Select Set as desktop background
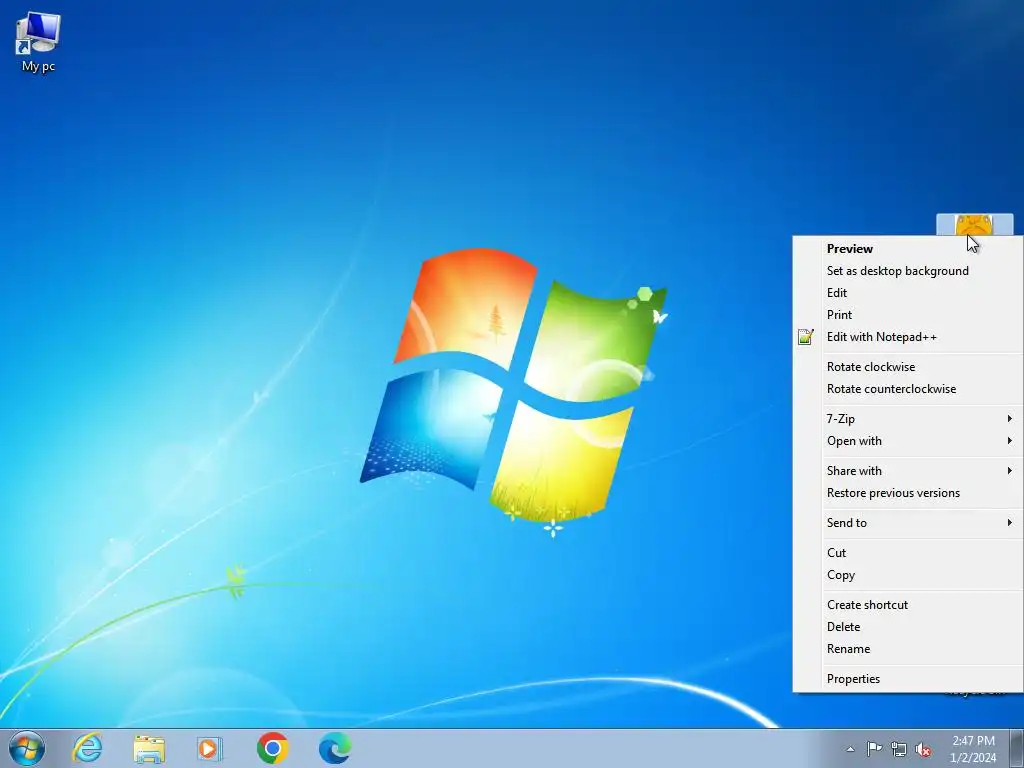The width and height of the screenshot is (1024, 768). click(908, 271)
